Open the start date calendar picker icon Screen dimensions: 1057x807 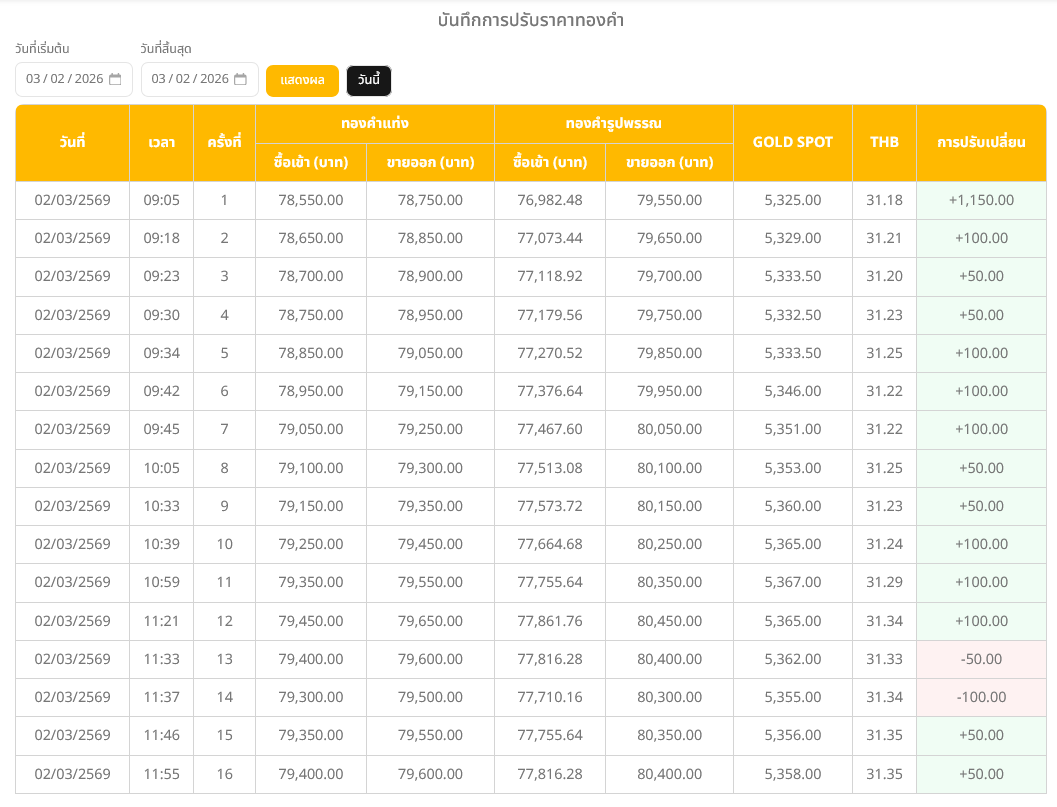click(115, 79)
